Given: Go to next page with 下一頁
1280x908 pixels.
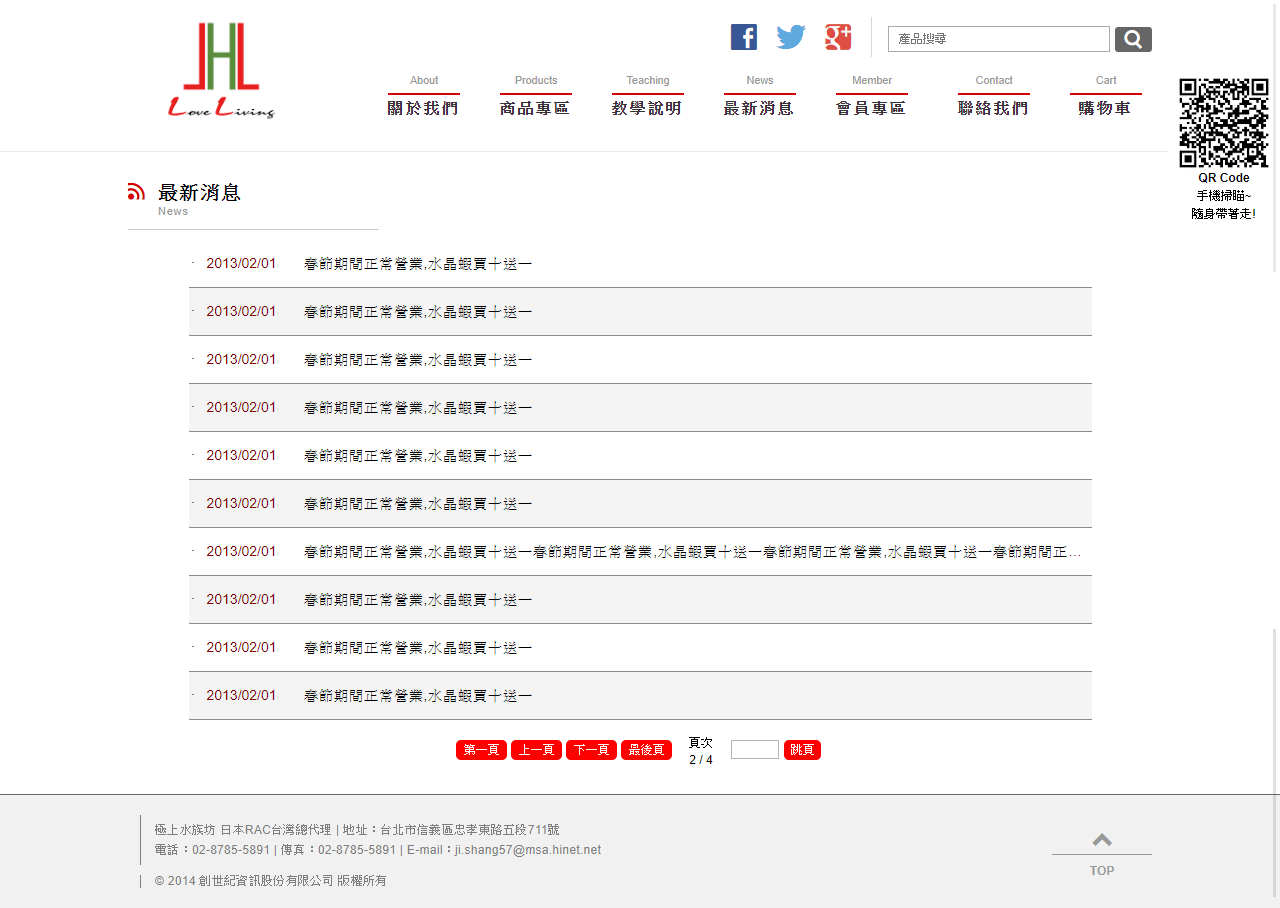Looking at the screenshot, I should 591,750.
